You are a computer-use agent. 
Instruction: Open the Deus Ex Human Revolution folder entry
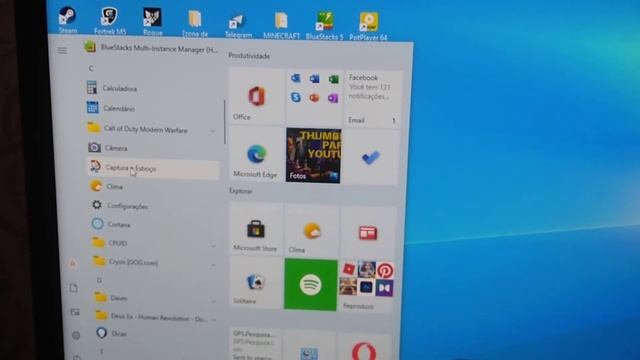(158, 317)
